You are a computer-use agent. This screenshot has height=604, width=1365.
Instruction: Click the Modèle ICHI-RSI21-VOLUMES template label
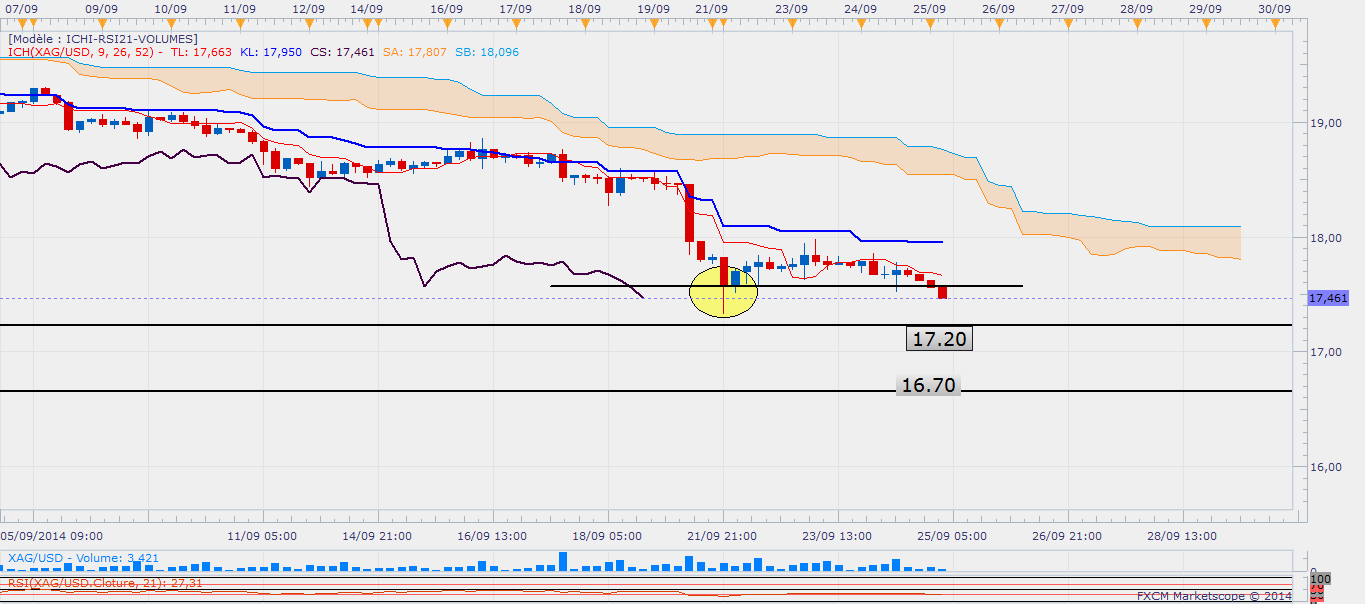click(103, 39)
